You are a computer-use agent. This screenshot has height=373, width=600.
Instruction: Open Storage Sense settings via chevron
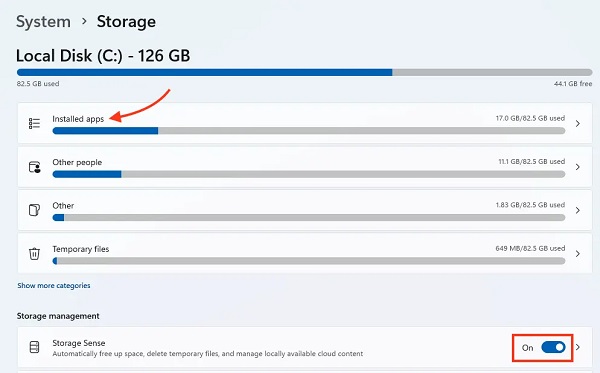point(578,347)
